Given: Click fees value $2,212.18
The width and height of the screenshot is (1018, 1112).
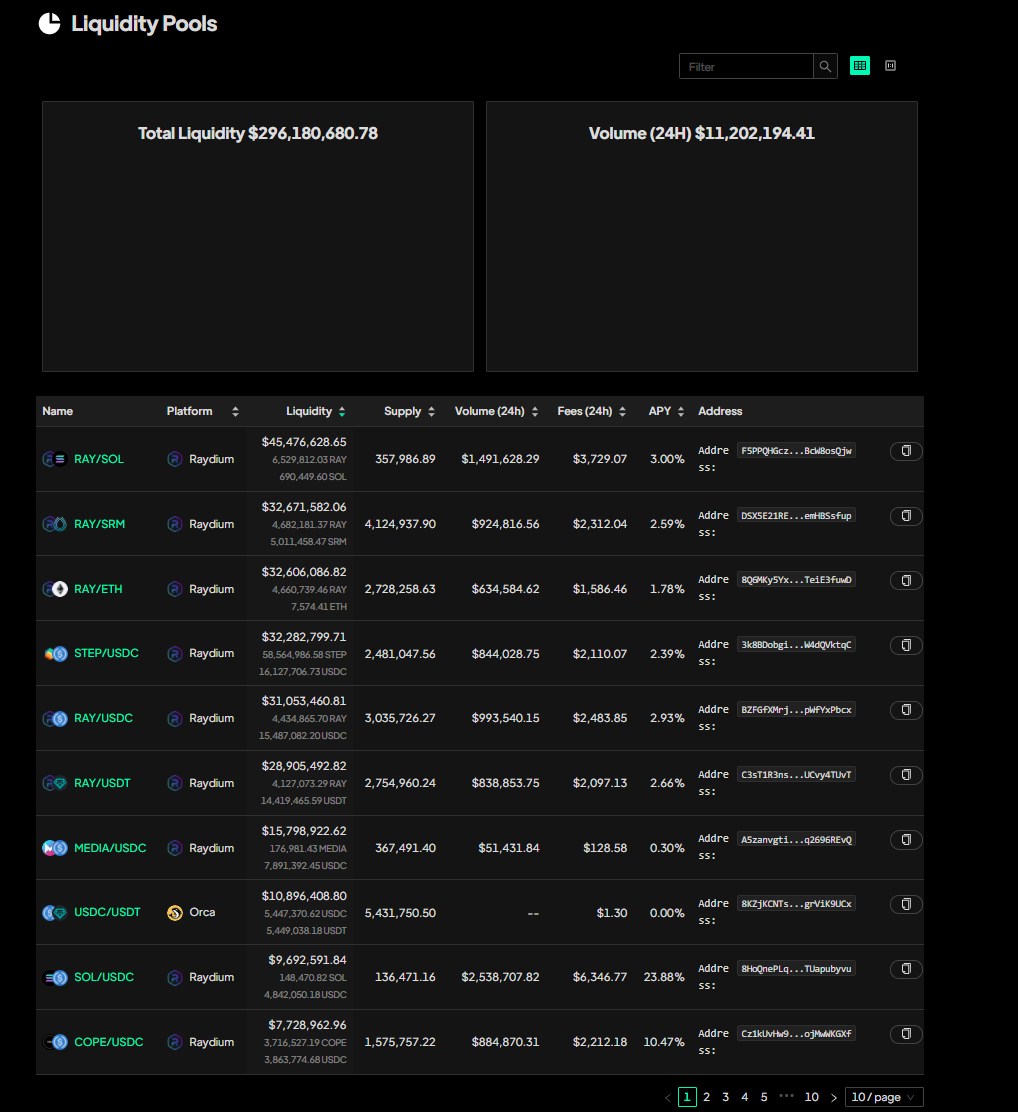Looking at the screenshot, I should [x=600, y=1042].
